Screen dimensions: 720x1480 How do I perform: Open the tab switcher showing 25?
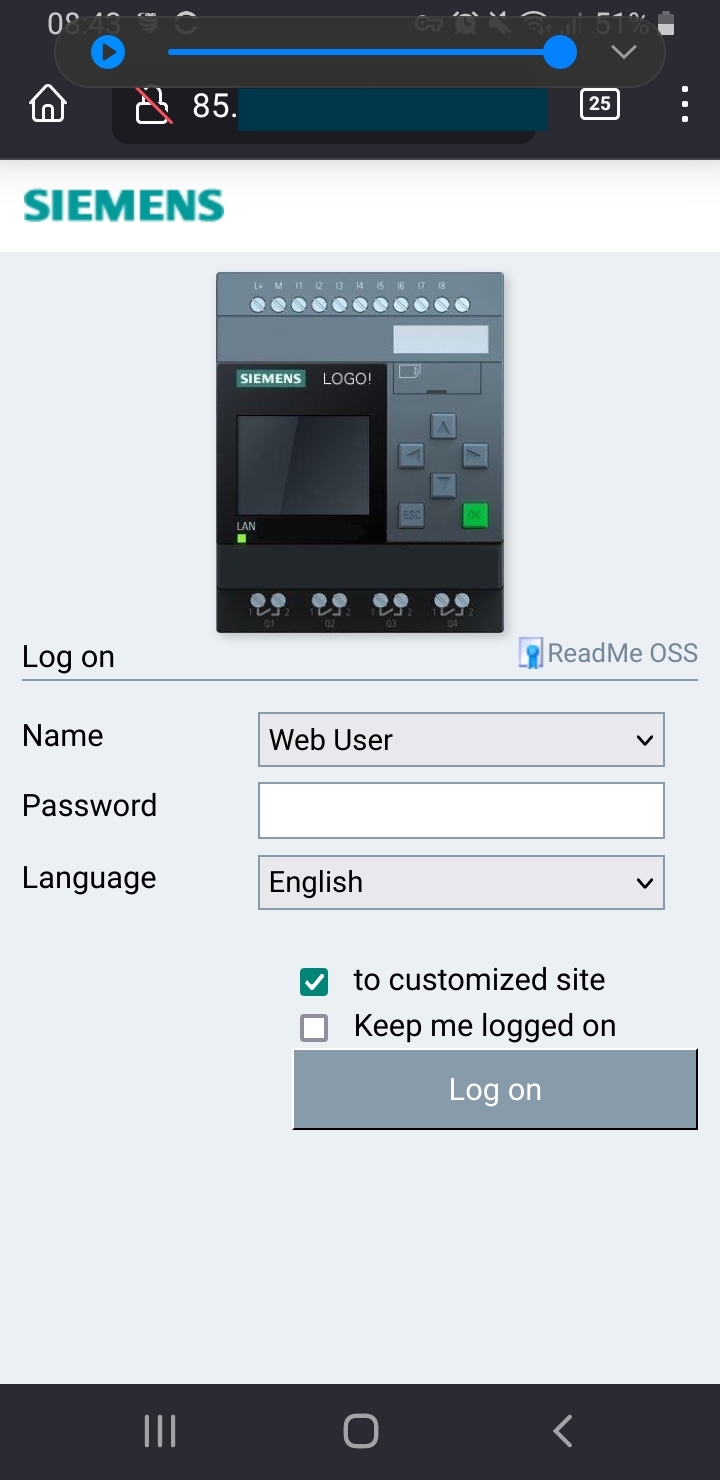coord(600,104)
